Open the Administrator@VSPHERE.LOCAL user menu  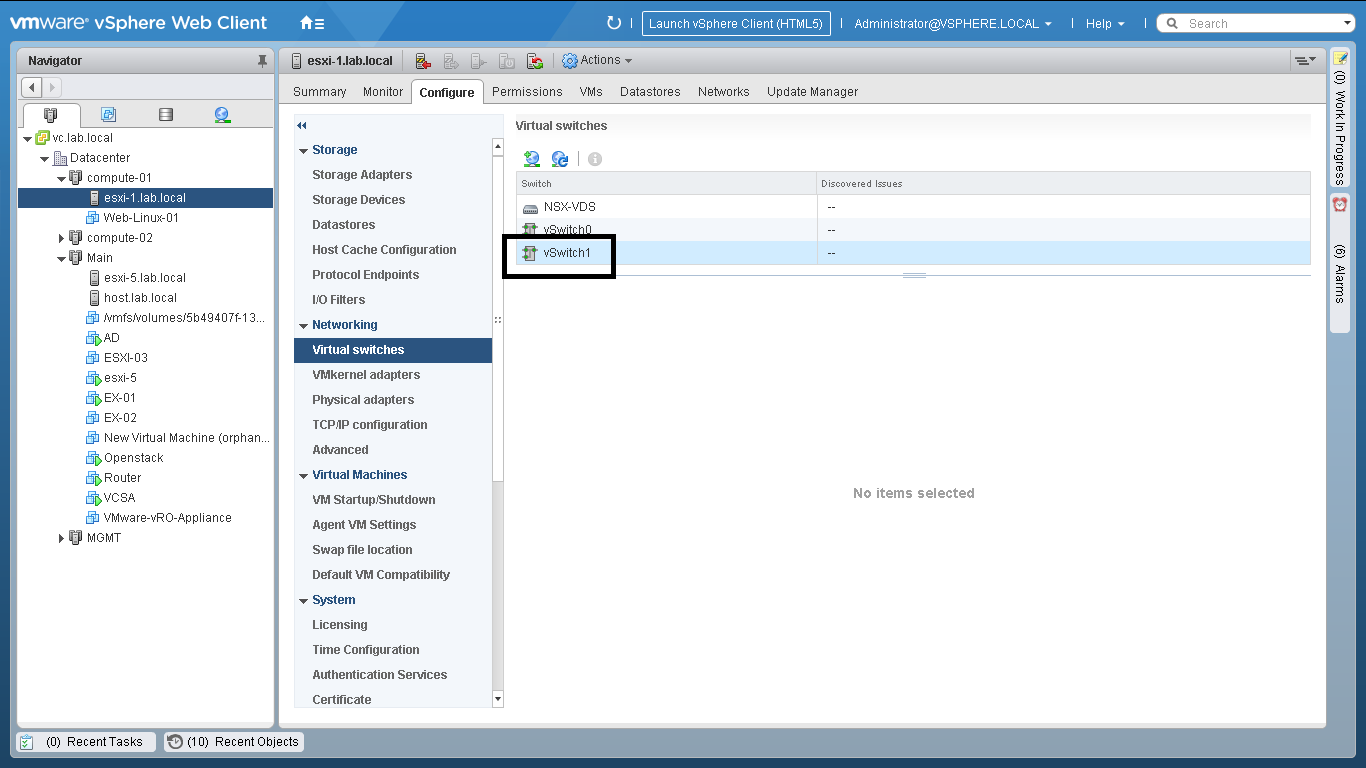952,24
